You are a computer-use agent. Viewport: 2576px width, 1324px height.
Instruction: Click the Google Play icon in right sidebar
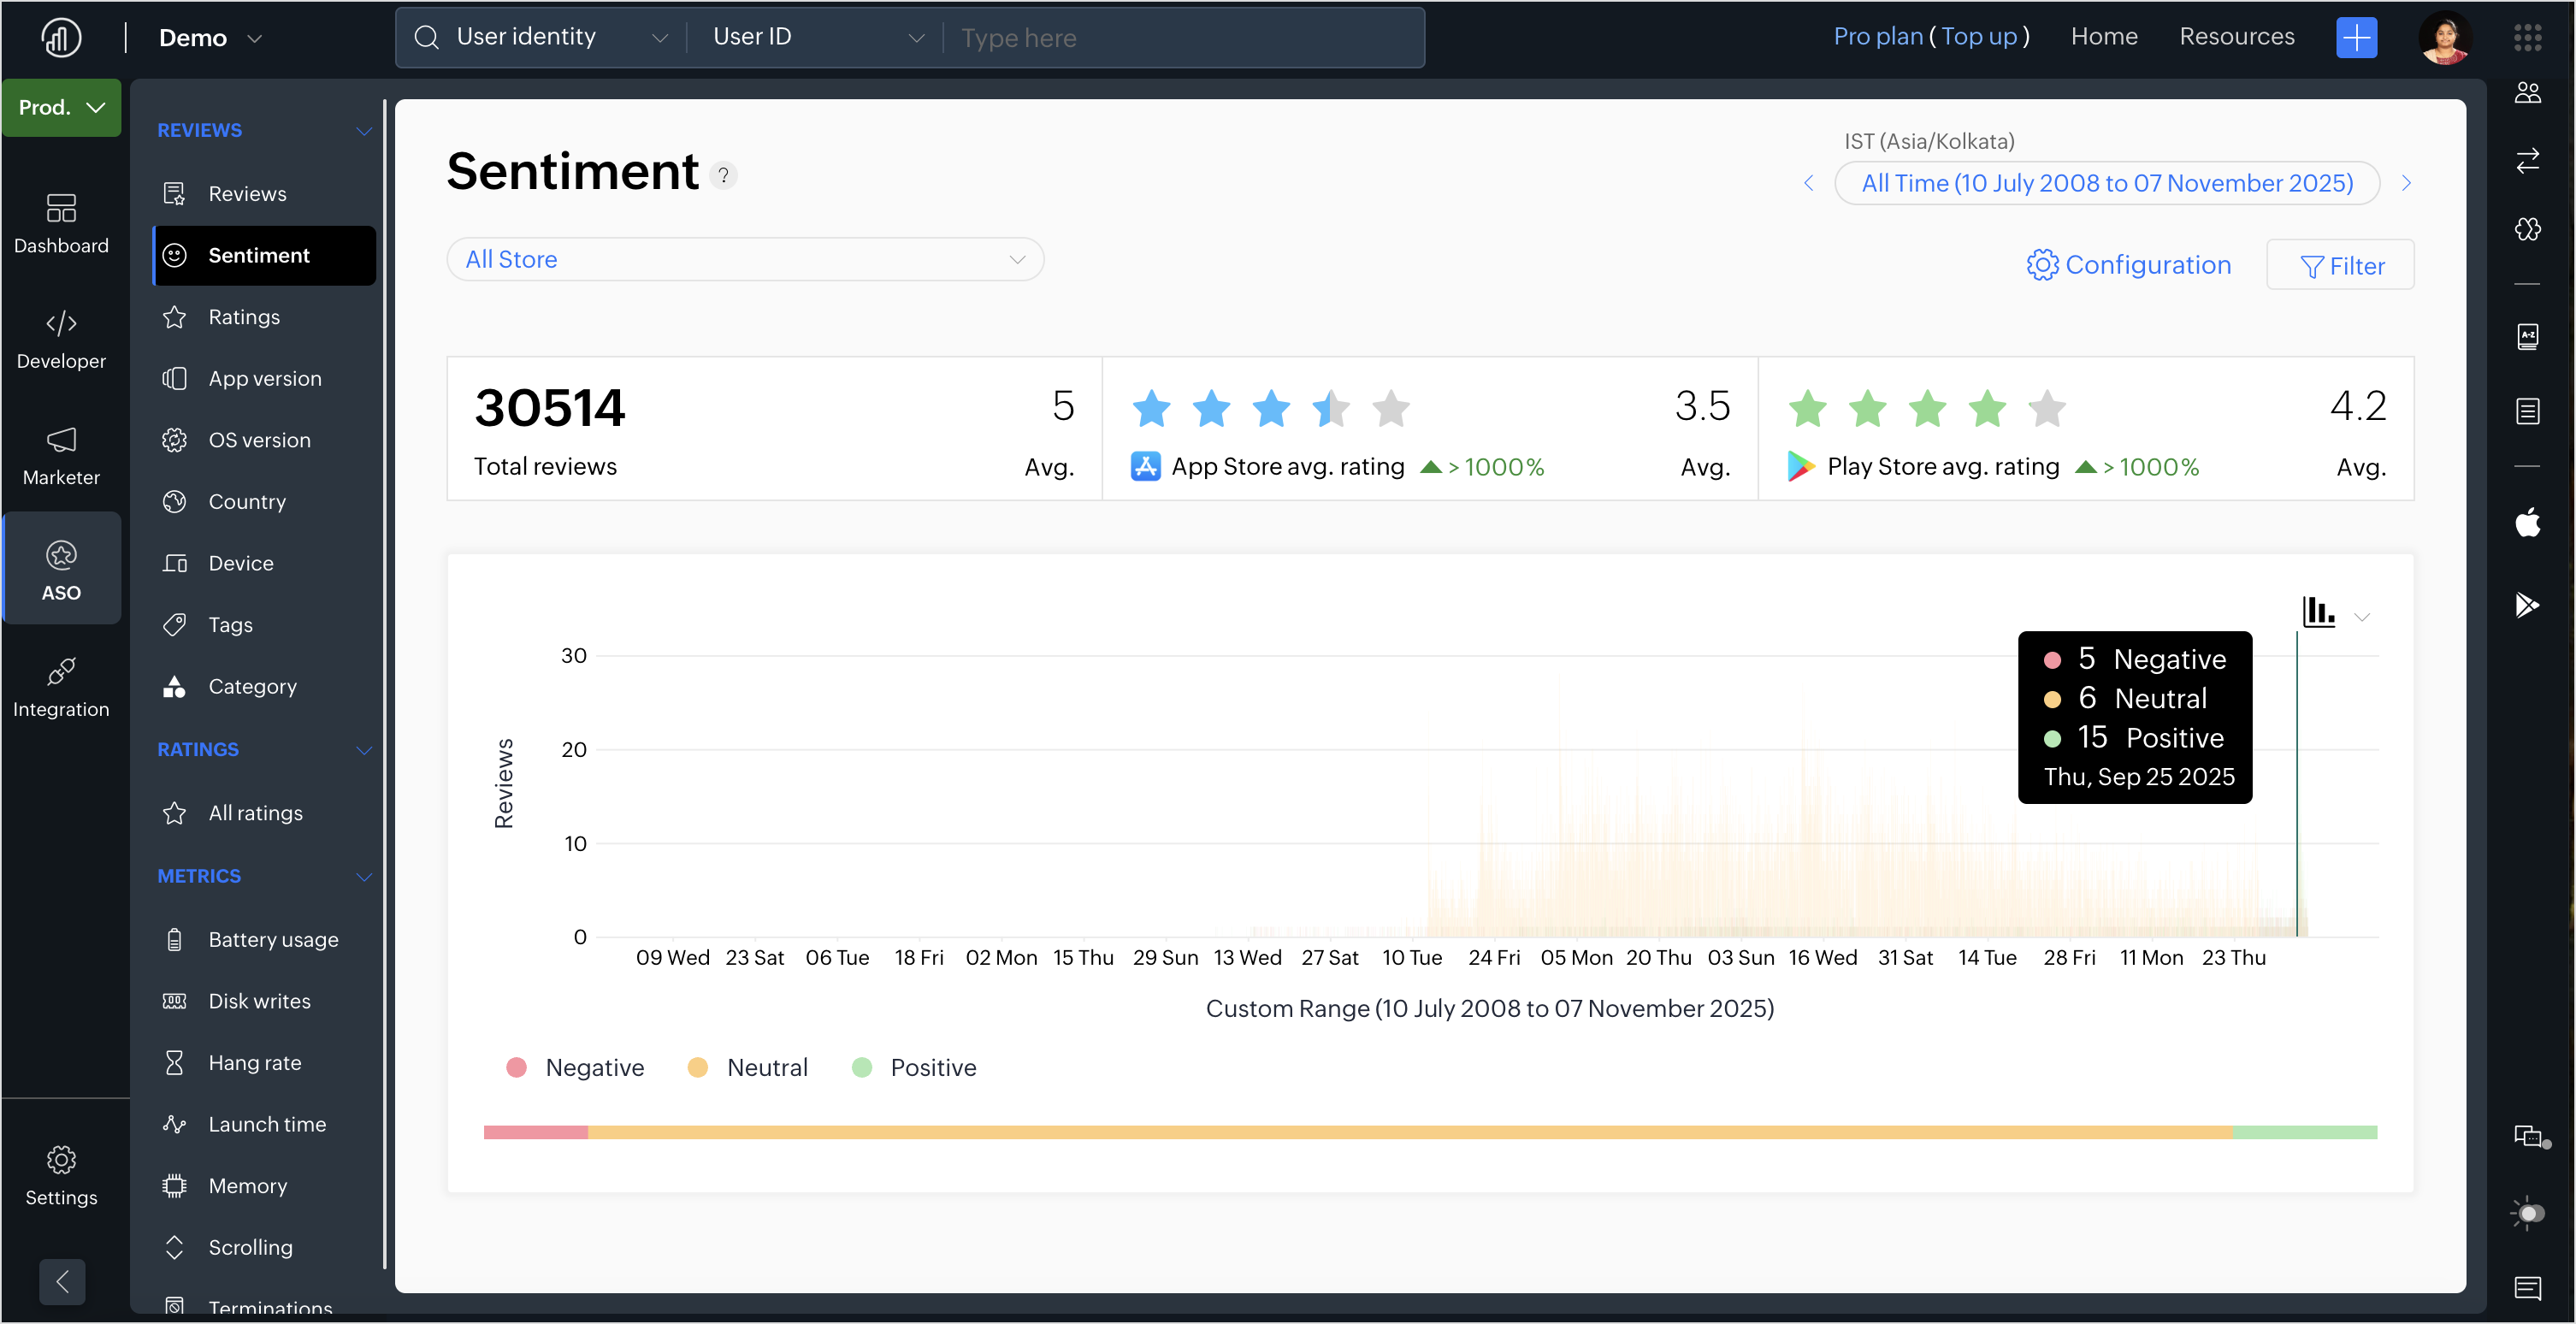2527,605
